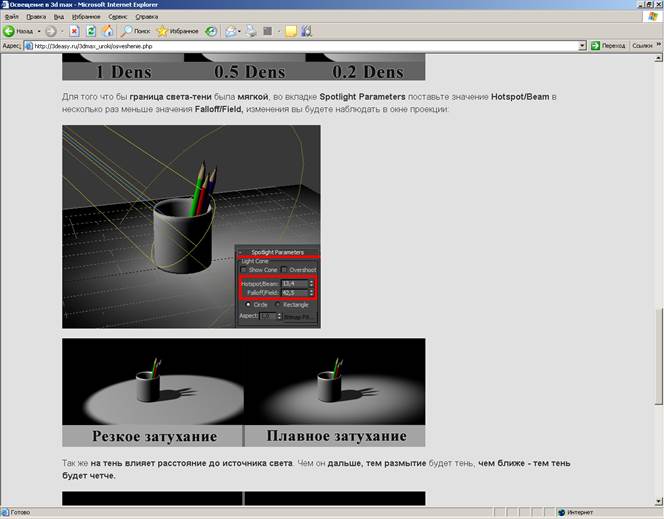
Task: Expand the Forward history dropdown arrow
Action: tap(62, 31)
